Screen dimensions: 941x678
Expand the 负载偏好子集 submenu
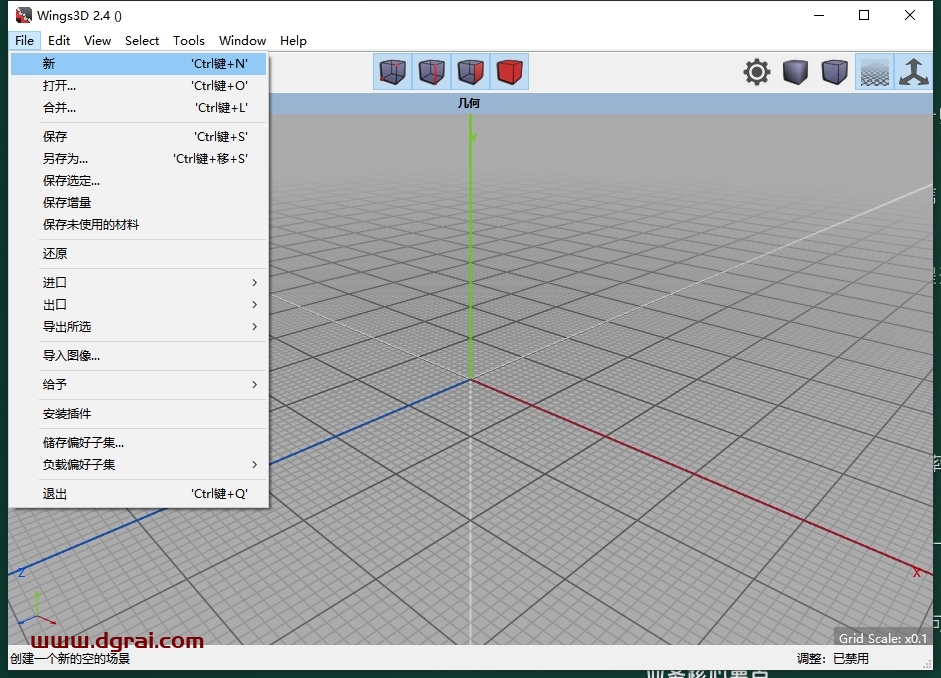coord(139,465)
